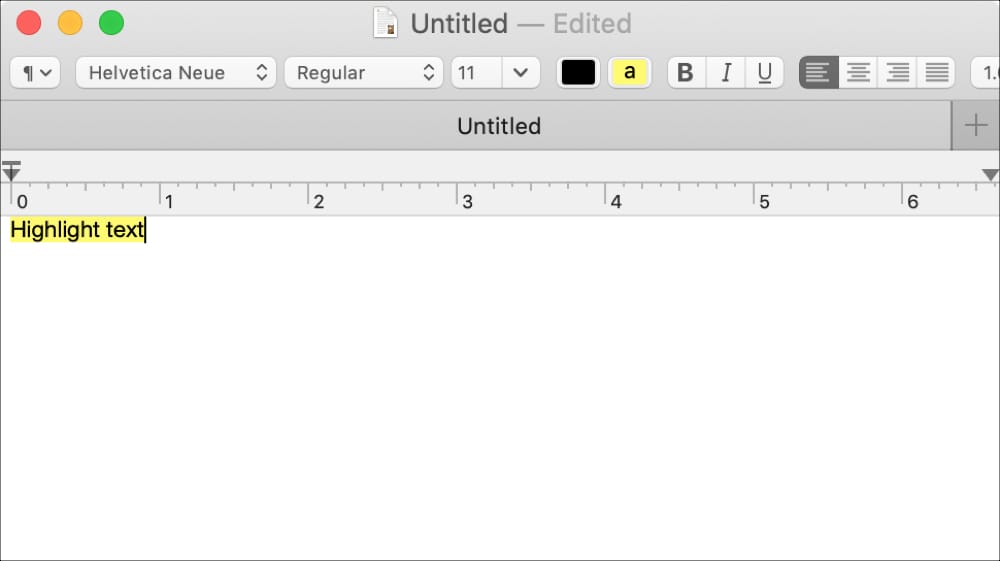Toggle underline formatting button
This screenshot has height=561, width=1000.
[x=764, y=73]
